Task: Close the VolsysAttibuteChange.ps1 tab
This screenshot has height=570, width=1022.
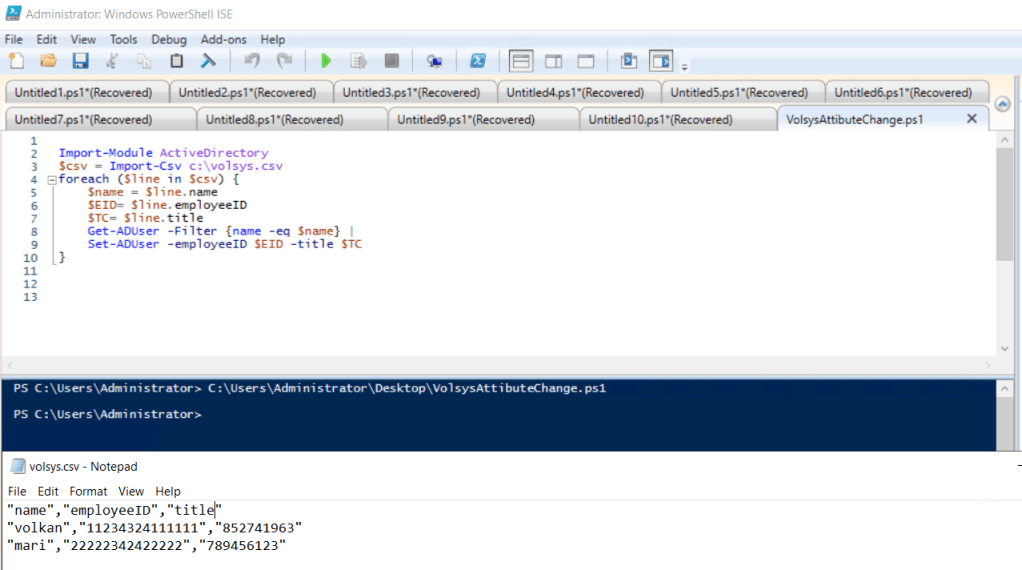Action: tap(971, 118)
